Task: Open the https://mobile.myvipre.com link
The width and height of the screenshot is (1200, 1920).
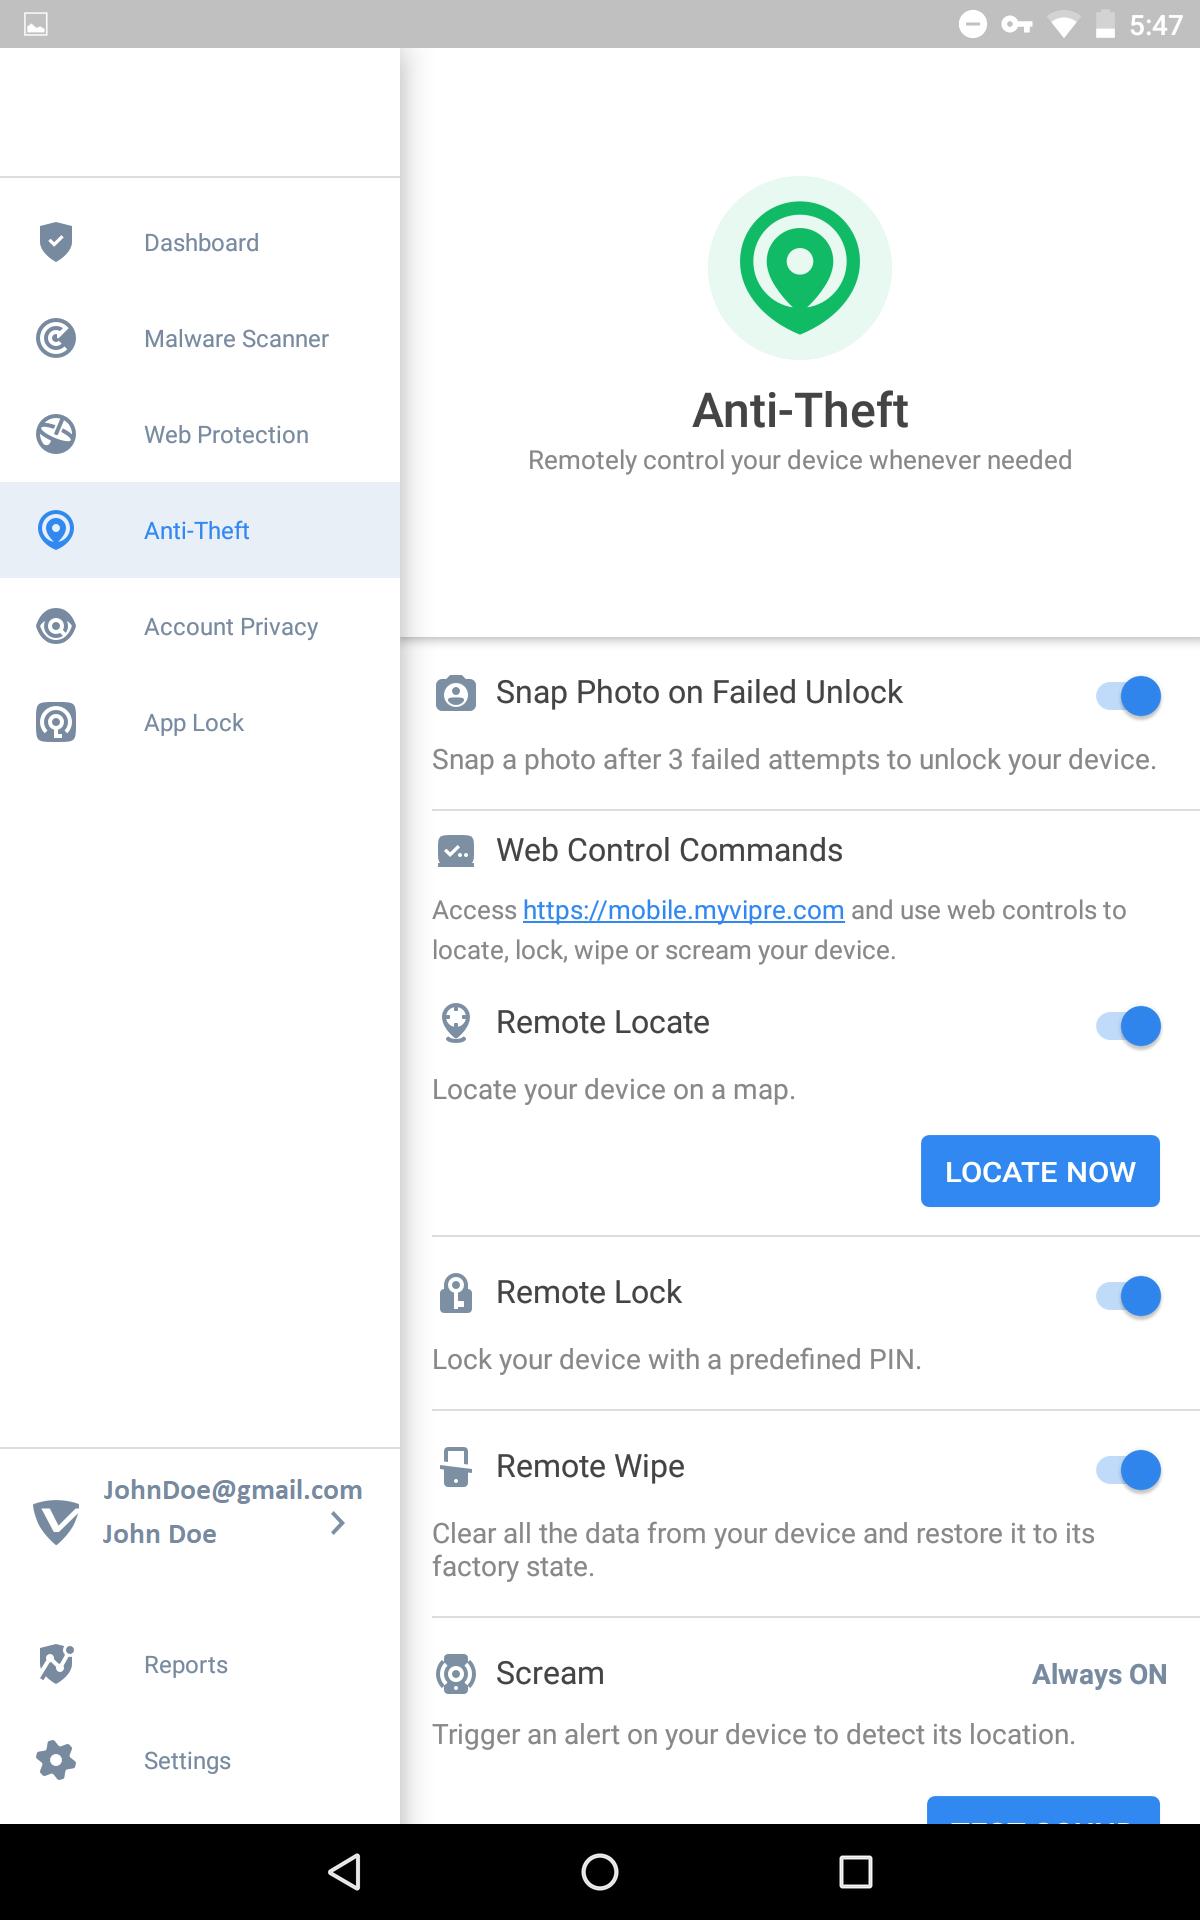Action: click(683, 910)
